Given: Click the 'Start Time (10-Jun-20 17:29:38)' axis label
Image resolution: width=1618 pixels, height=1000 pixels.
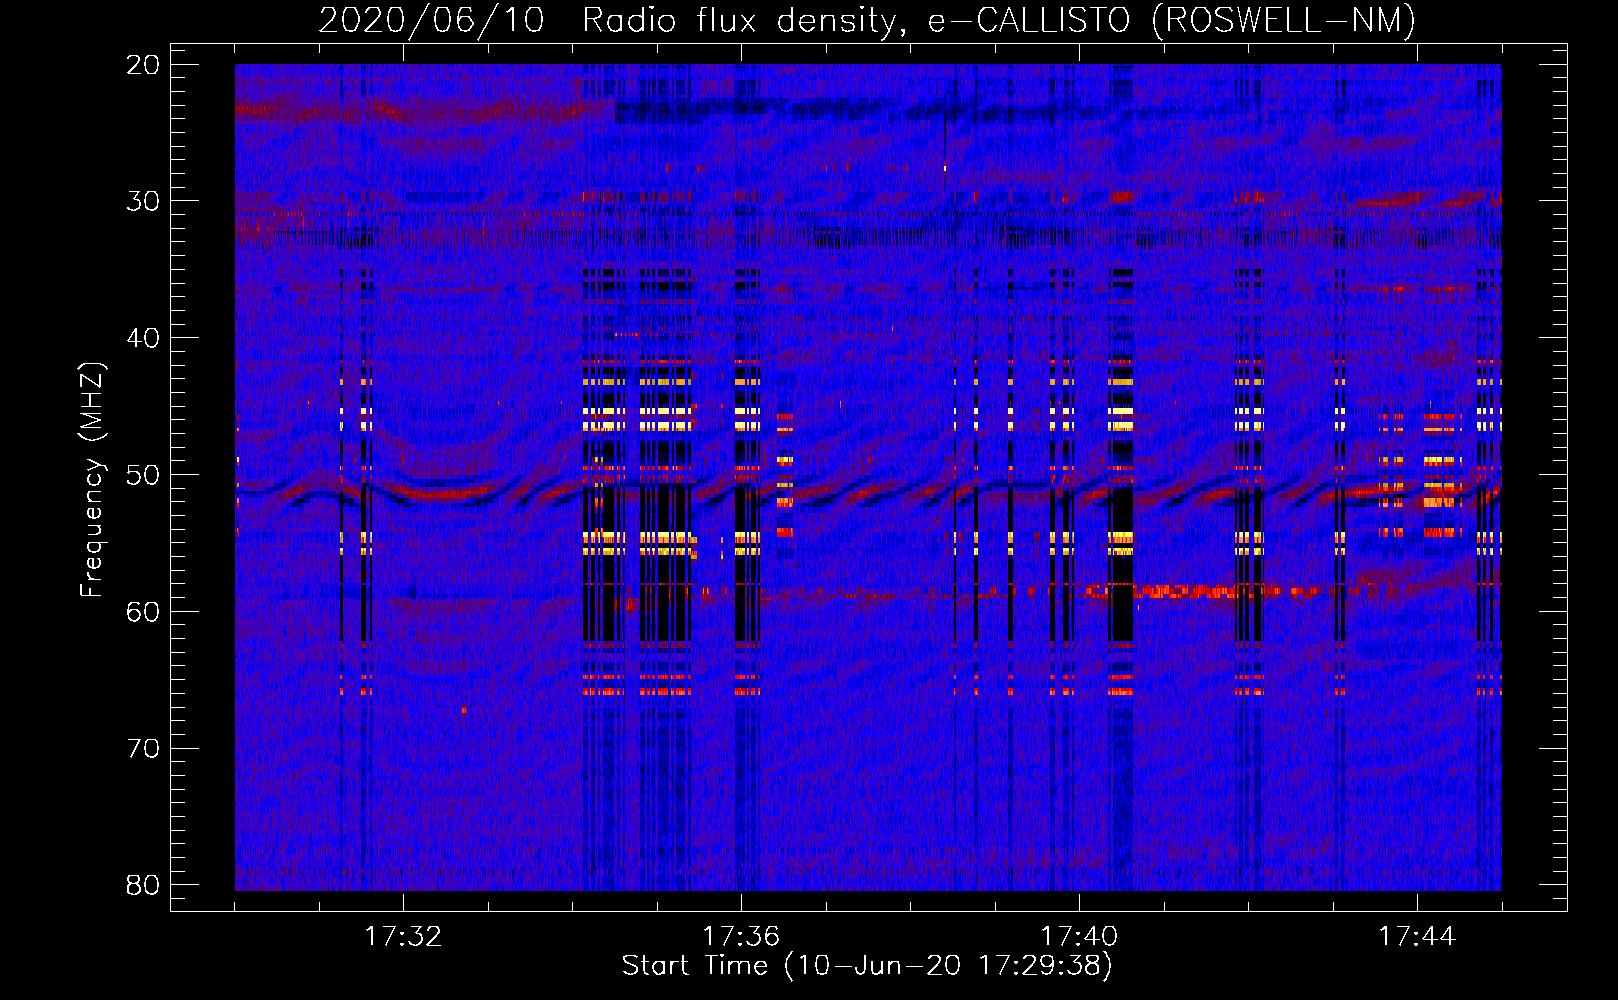Looking at the screenshot, I should click(867, 966).
